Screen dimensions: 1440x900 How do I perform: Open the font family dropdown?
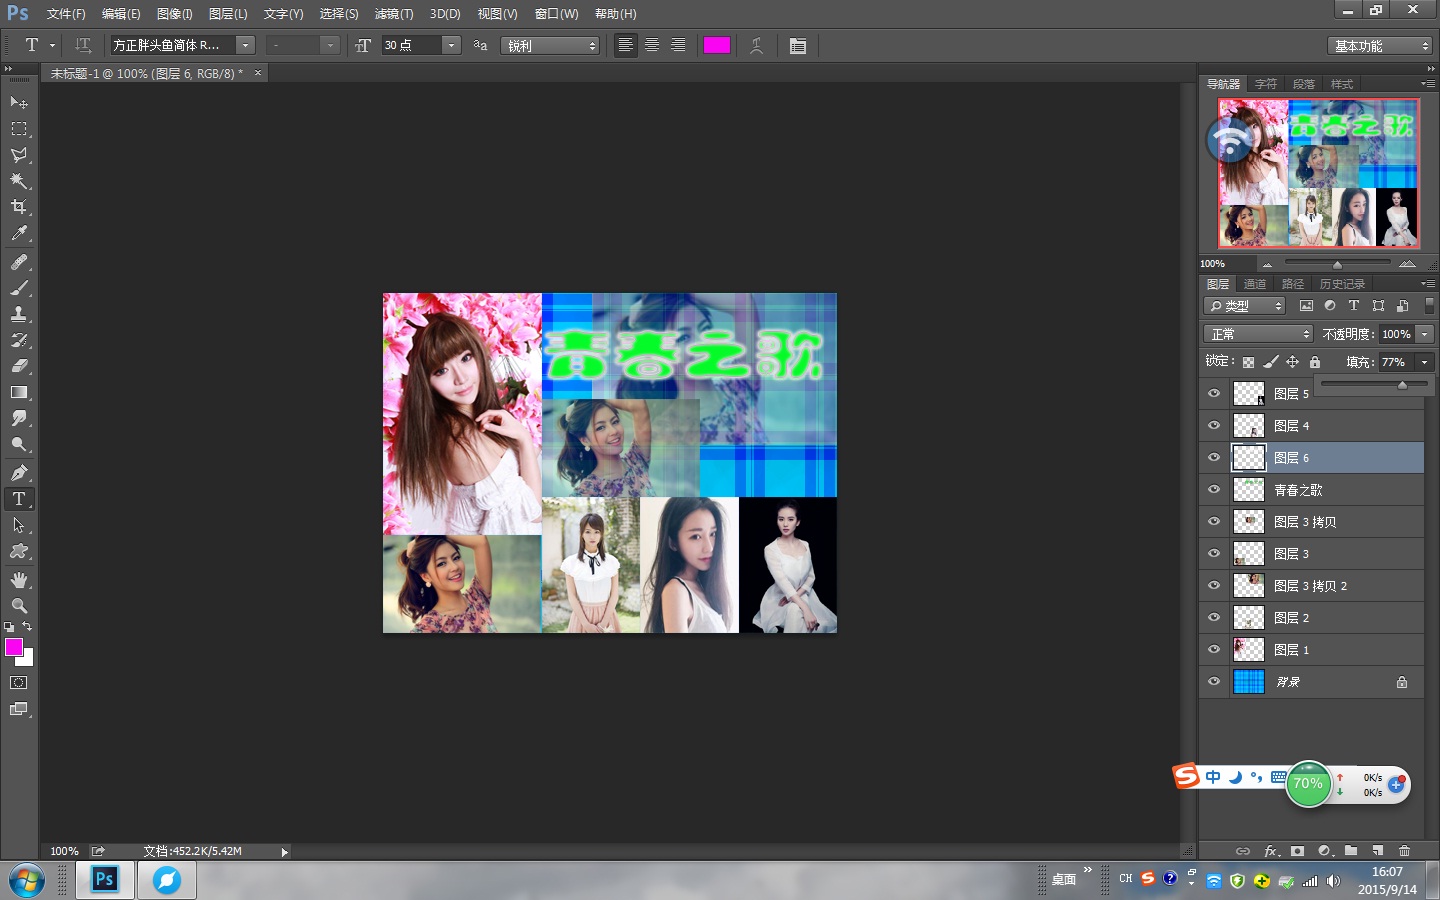click(x=245, y=45)
